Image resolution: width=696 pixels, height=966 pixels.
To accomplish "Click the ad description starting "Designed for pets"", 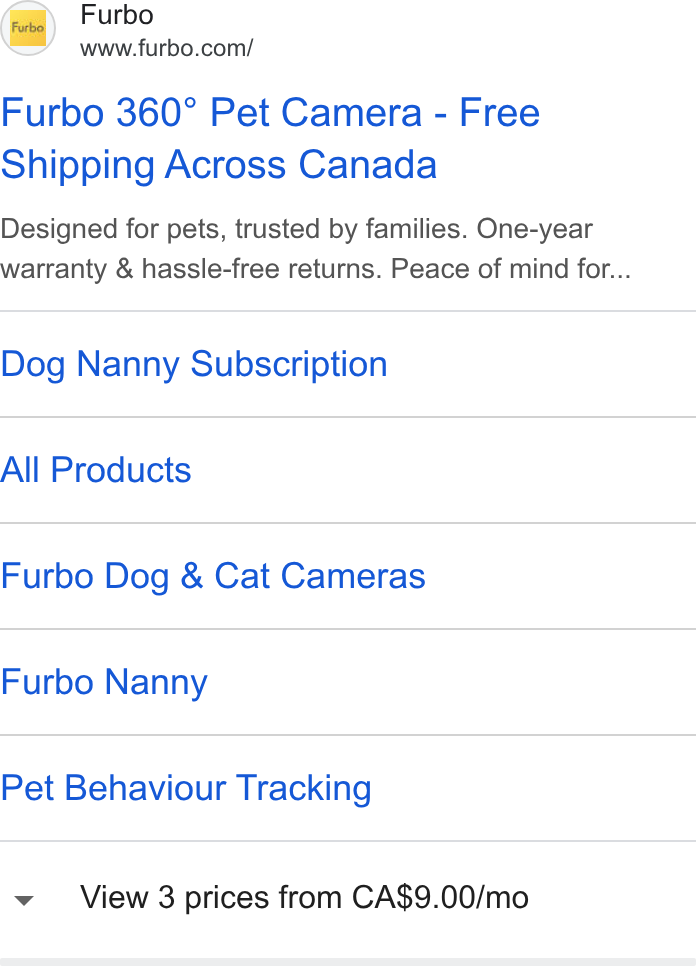I will (315, 249).
